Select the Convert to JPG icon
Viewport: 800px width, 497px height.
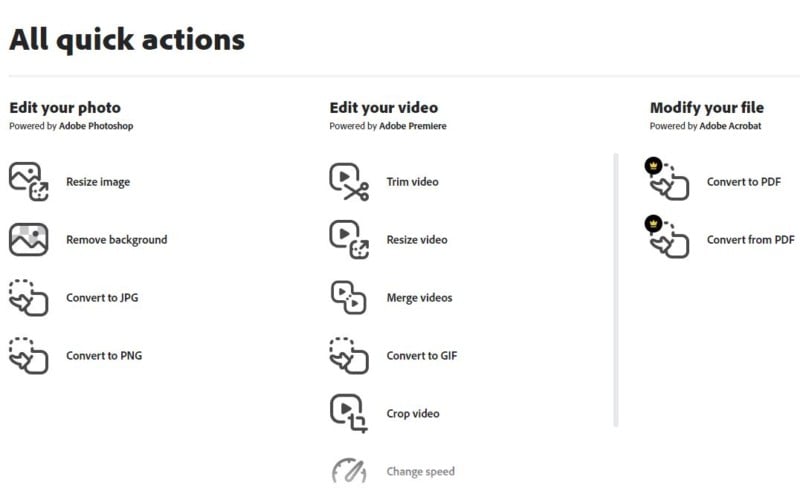click(x=29, y=298)
